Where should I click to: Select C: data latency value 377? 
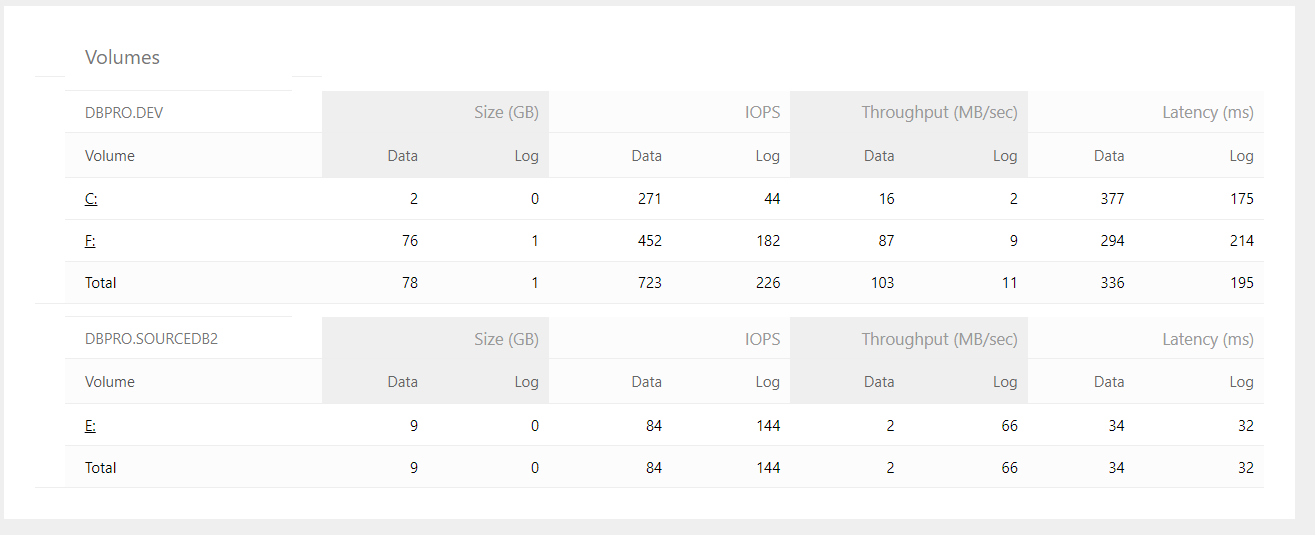1111,199
